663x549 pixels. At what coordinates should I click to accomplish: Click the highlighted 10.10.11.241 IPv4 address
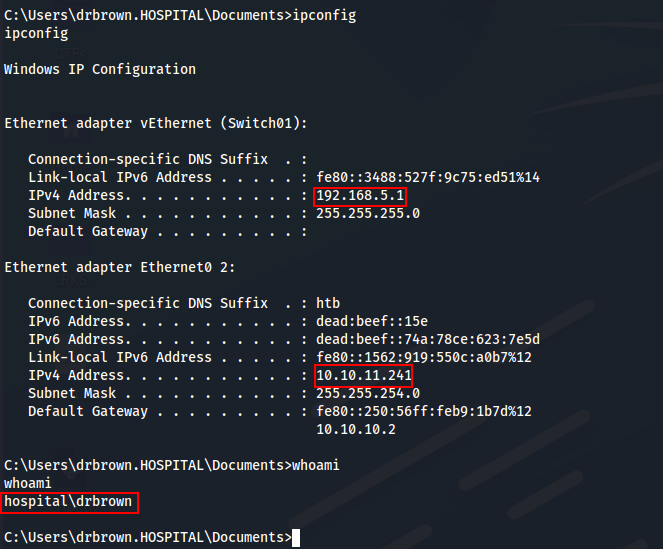coord(364,376)
